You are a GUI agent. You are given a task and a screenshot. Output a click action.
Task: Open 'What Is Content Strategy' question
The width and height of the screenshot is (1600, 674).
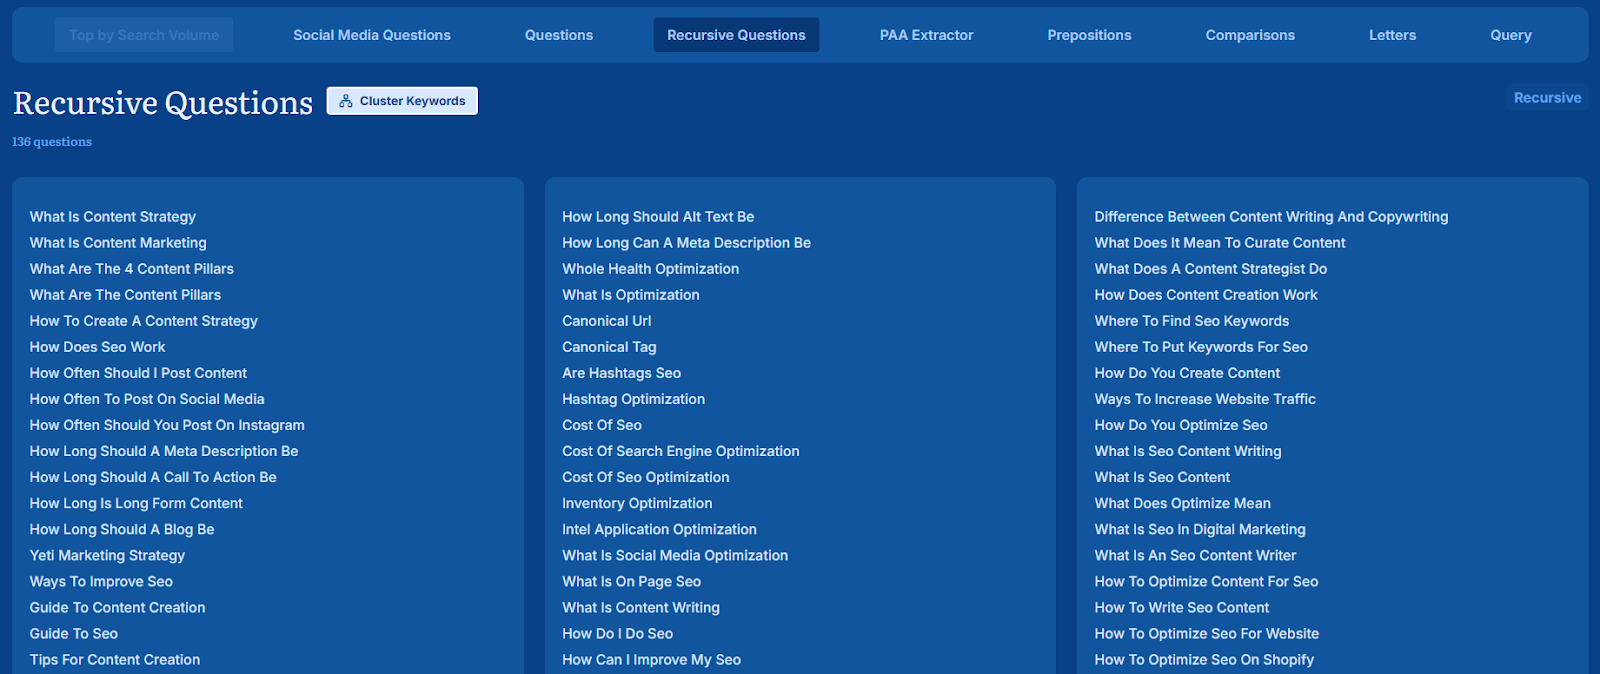point(113,217)
